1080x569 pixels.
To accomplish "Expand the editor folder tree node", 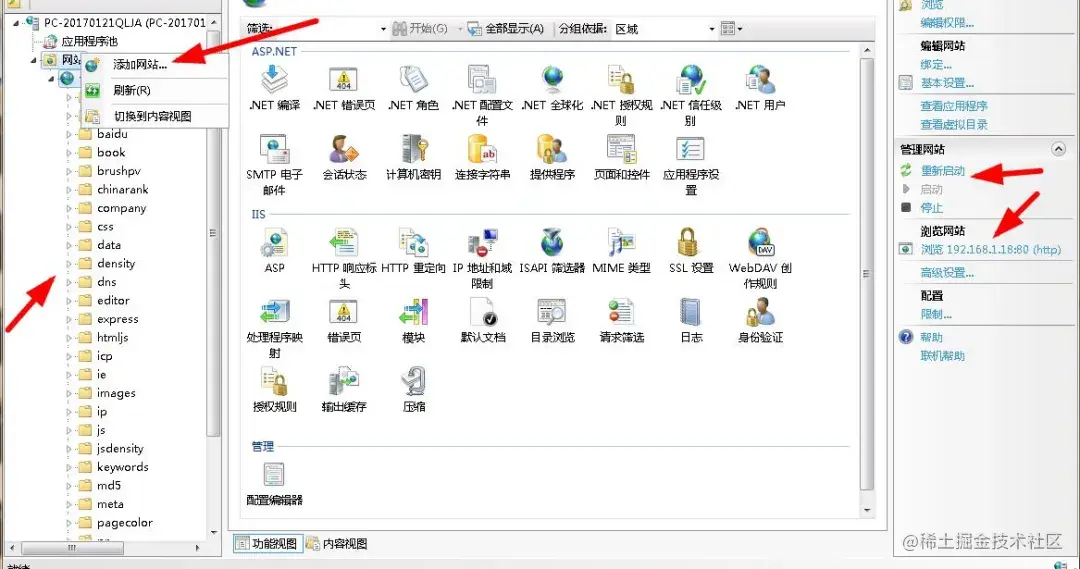I will click(x=69, y=301).
